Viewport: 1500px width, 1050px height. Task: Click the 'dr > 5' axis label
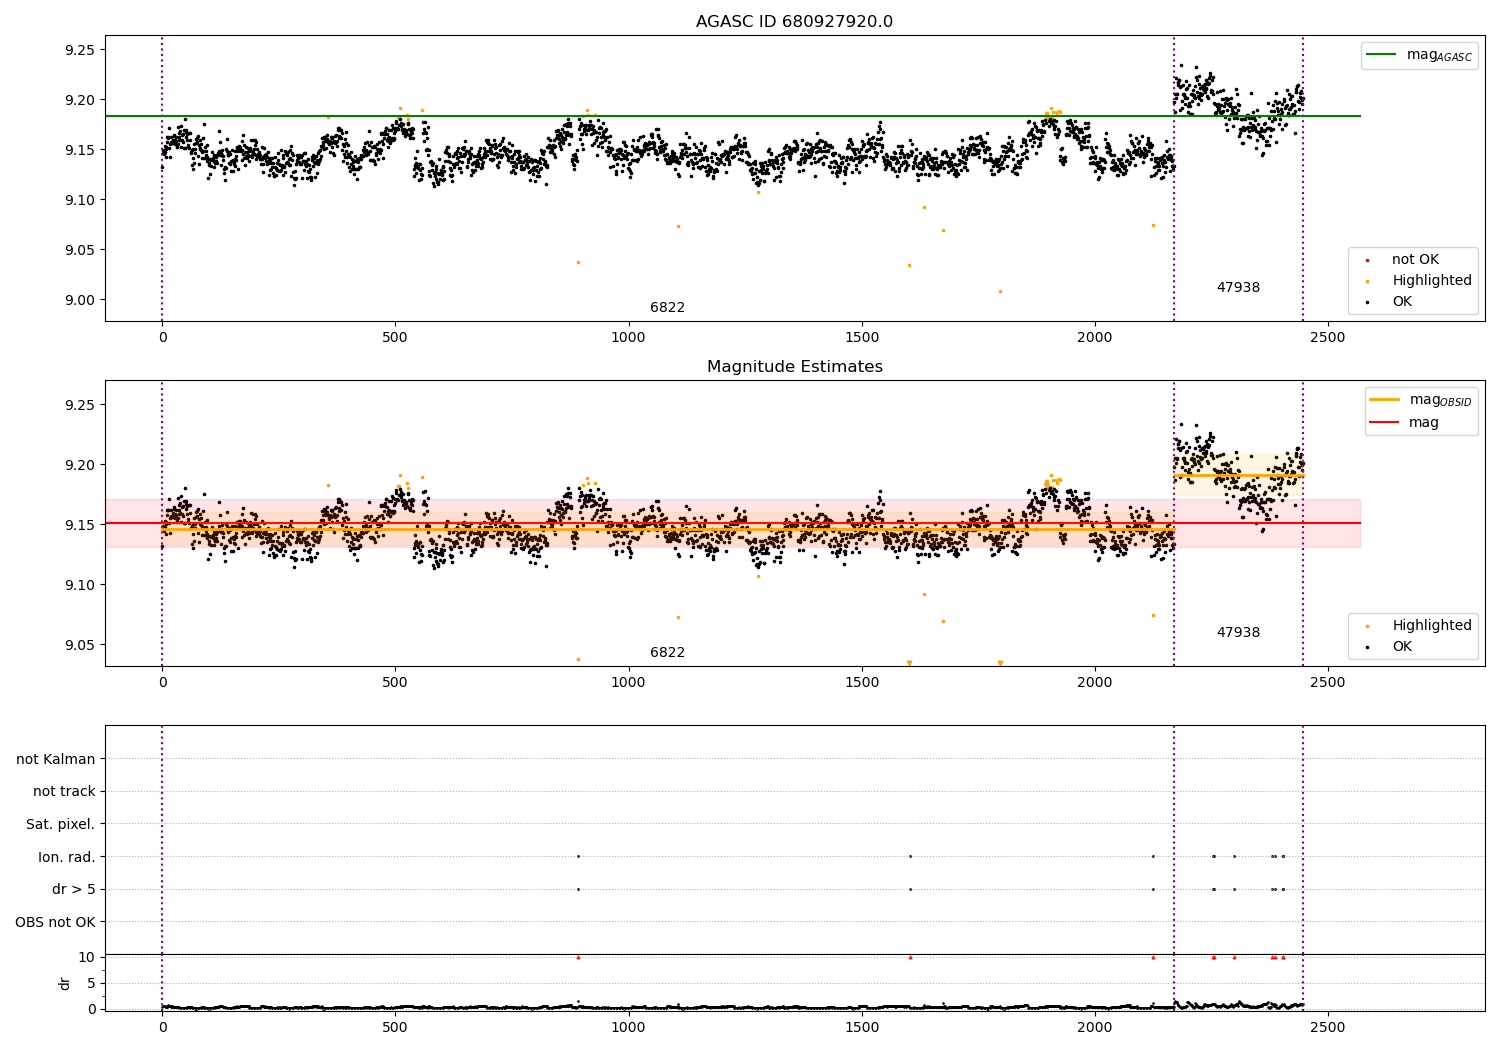(74, 889)
